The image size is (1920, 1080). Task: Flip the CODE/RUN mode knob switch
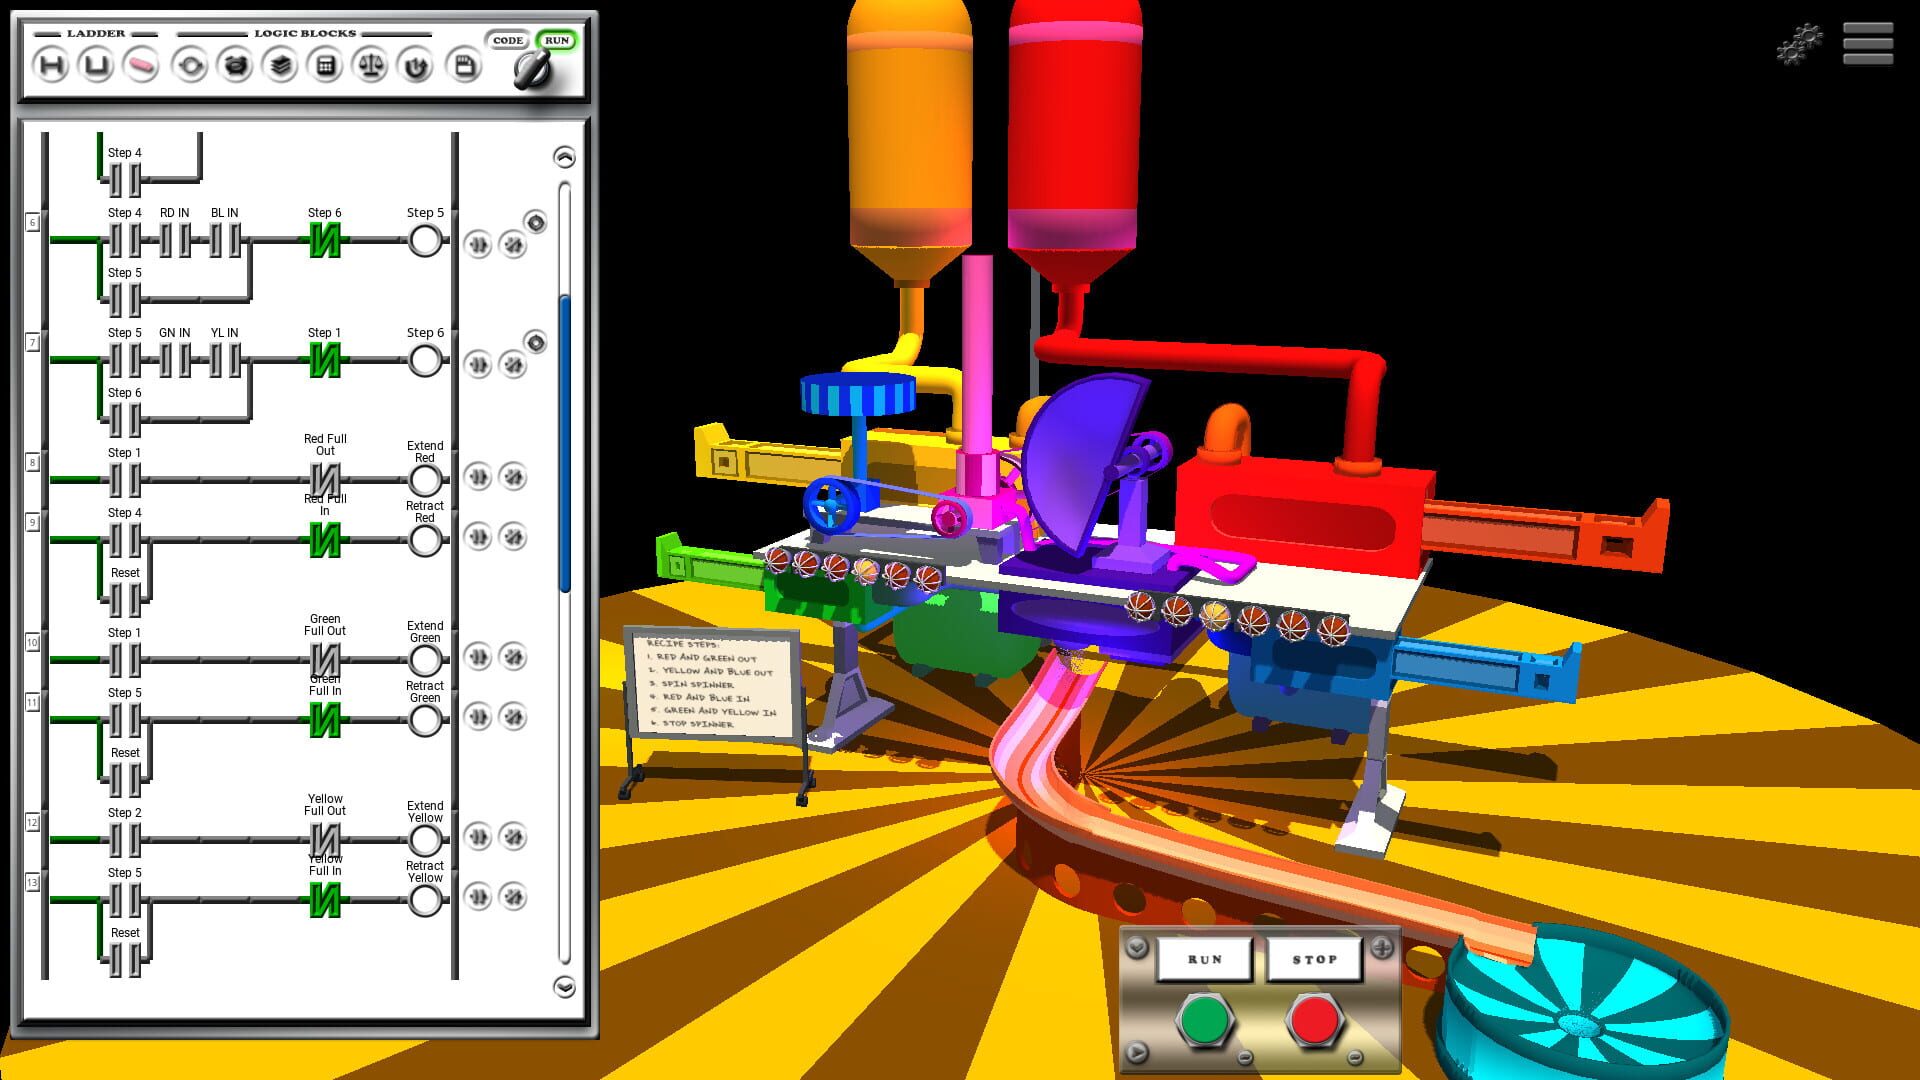(x=534, y=68)
